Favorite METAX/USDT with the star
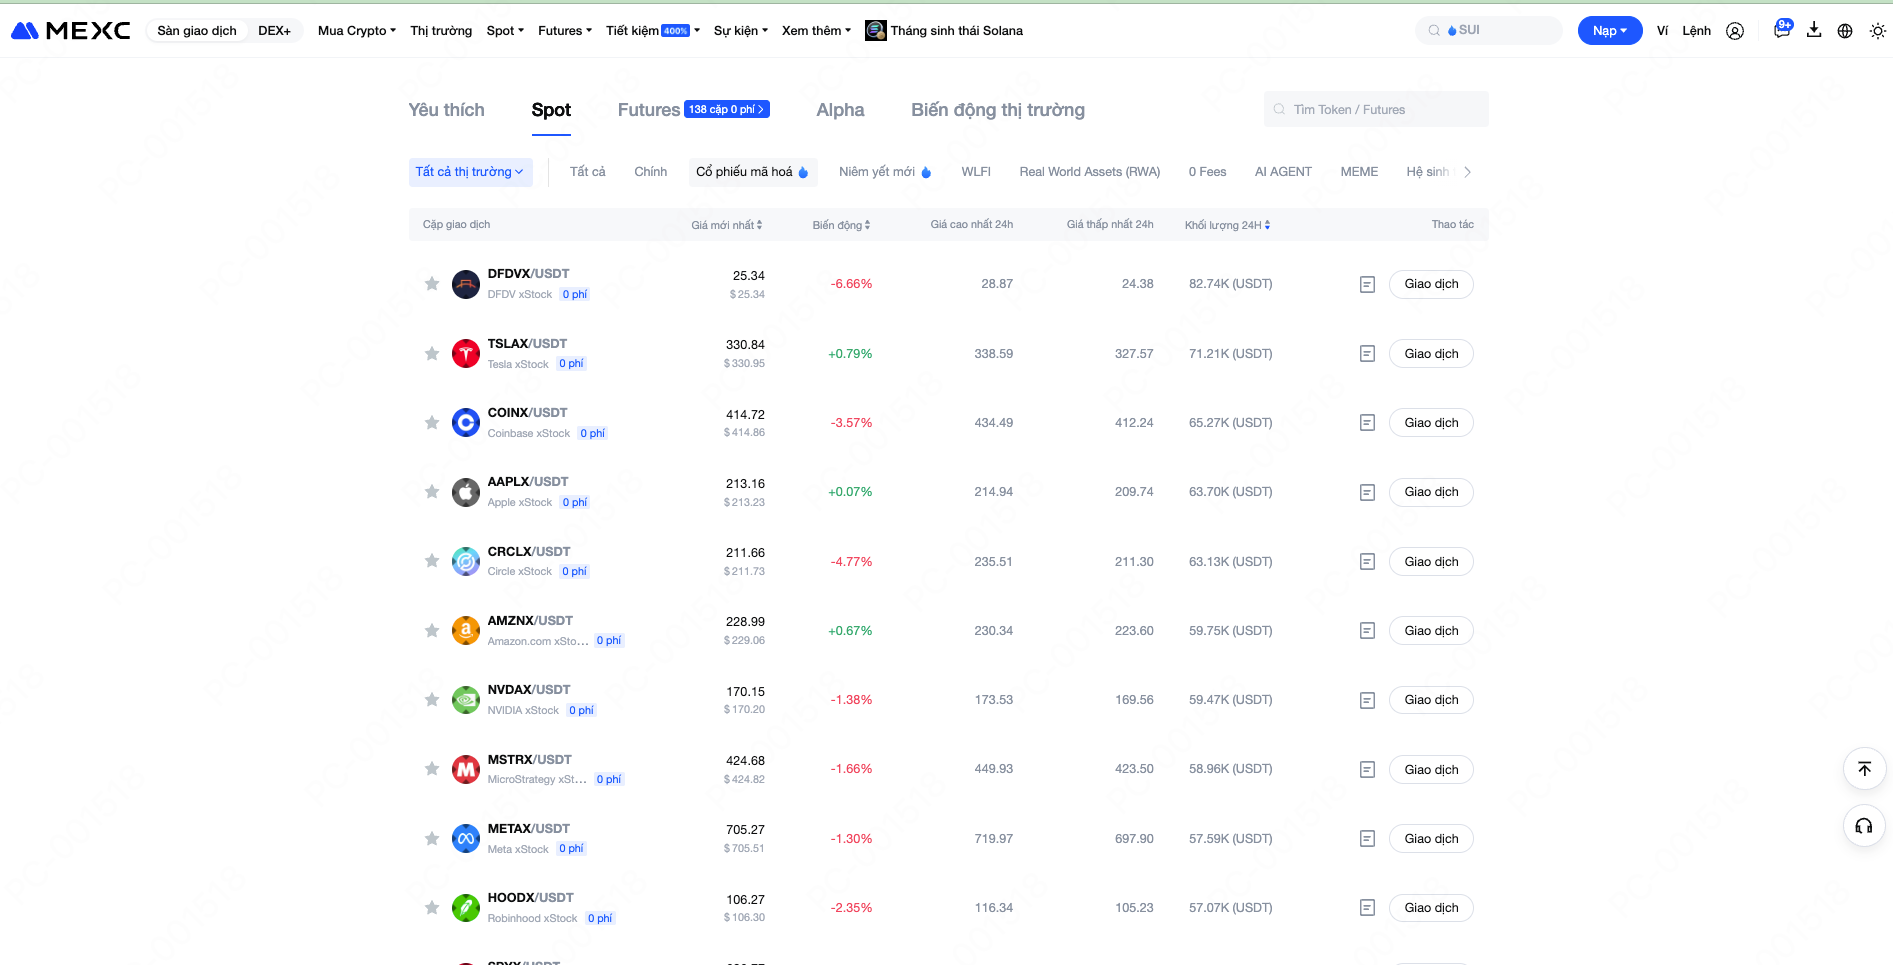The width and height of the screenshot is (1893, 965). (x=432, y=839)
